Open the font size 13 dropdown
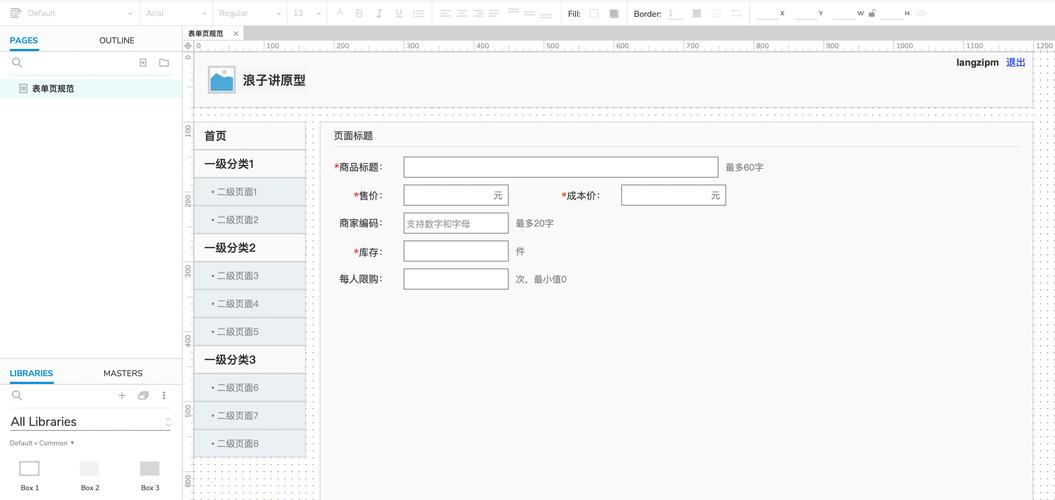The width and height of the screenshot is (1055, 500). click(x=308, y=13)
